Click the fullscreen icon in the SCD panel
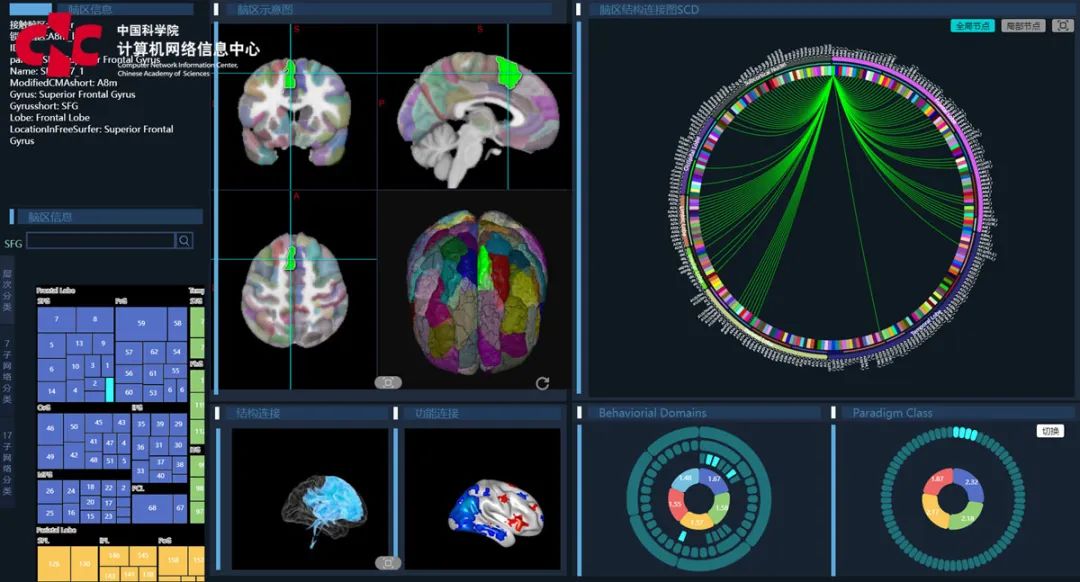Image resolution: width=1080 pixels, height=582 pixels. [x=1063, y=25]
